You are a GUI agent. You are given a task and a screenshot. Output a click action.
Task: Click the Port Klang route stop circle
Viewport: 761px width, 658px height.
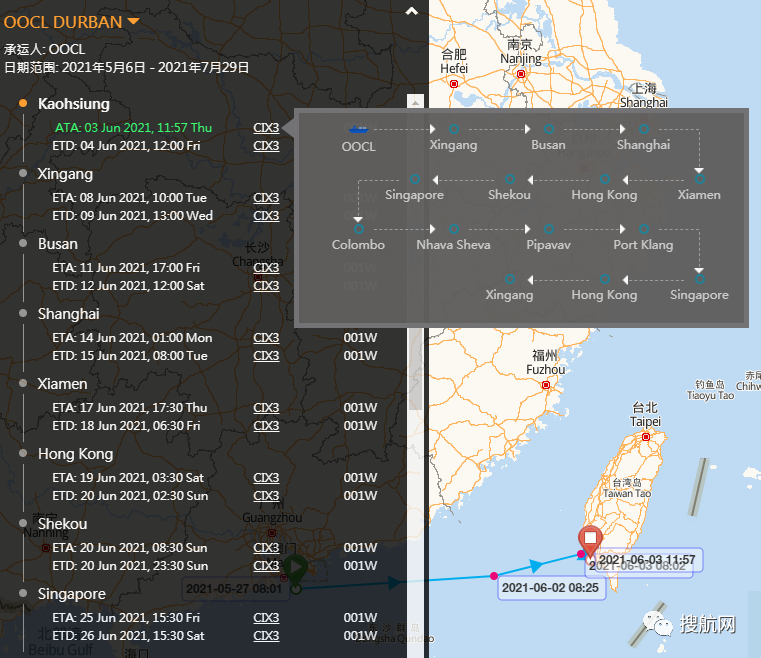coord(643,229)
